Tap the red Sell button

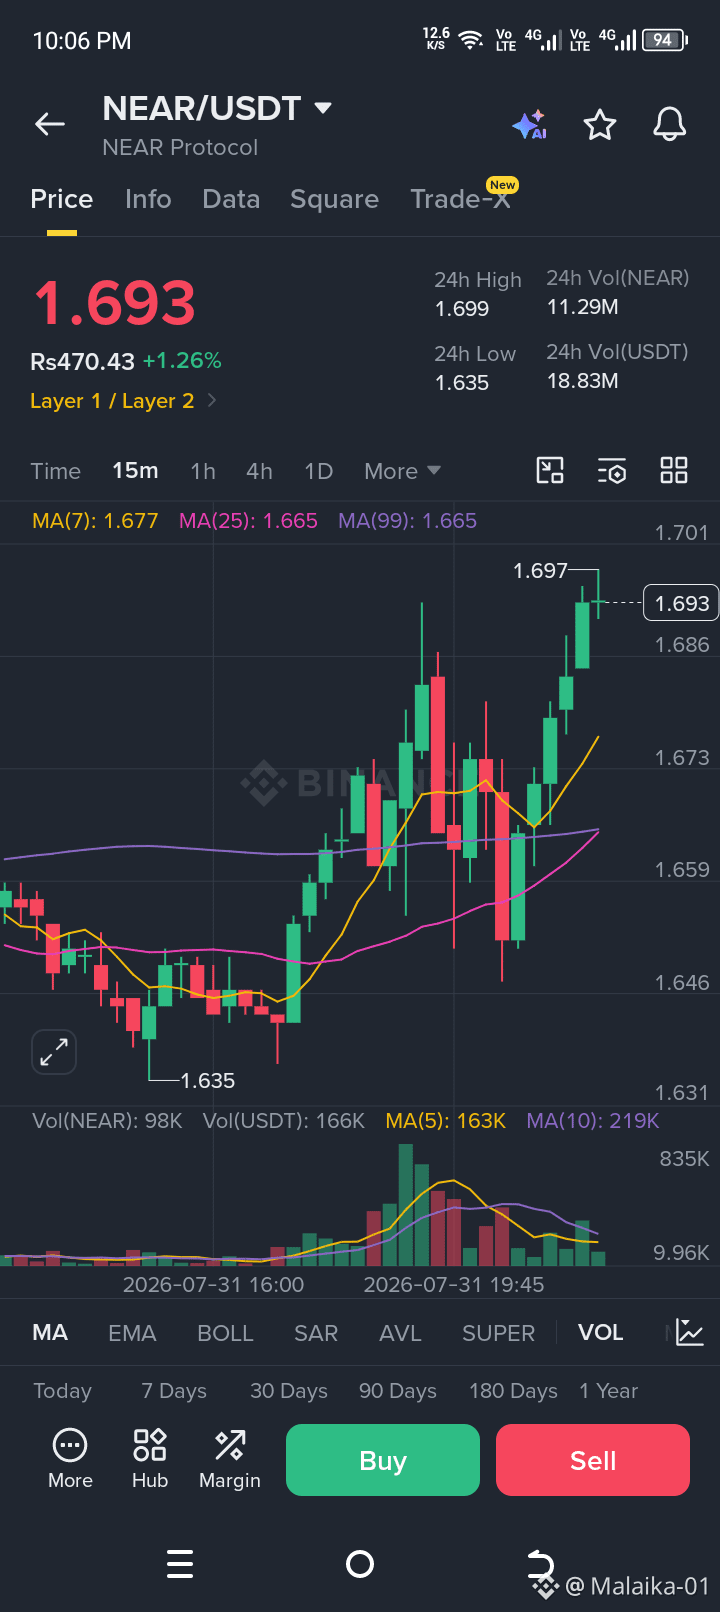pos(593,1460)
